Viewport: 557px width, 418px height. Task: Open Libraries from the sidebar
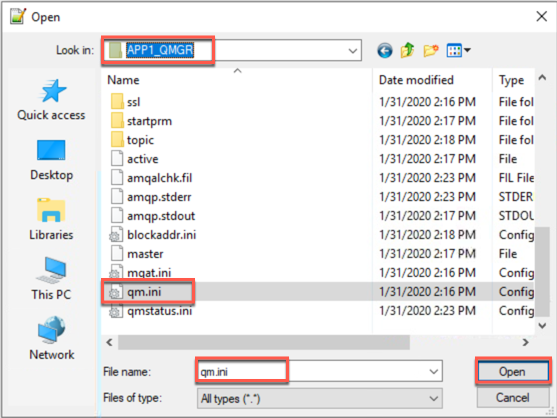pos(52,219)
